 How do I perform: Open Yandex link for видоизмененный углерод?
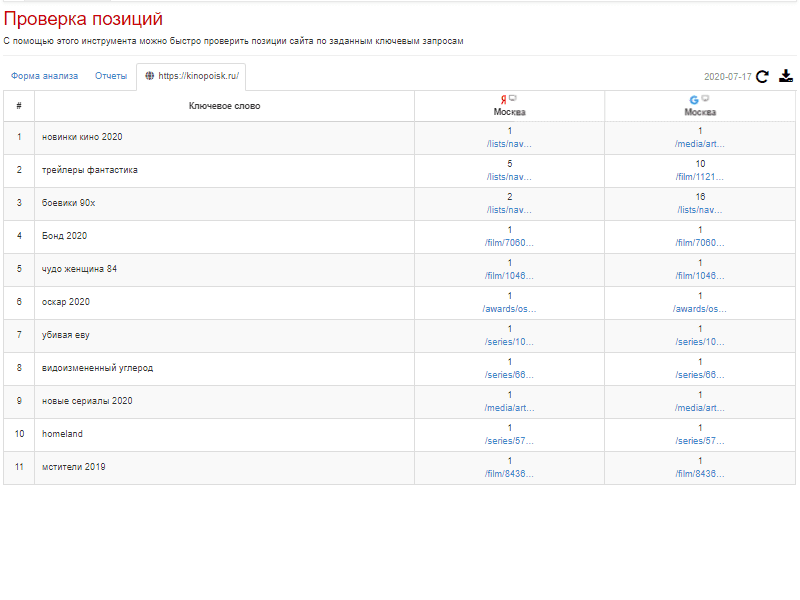509,375
